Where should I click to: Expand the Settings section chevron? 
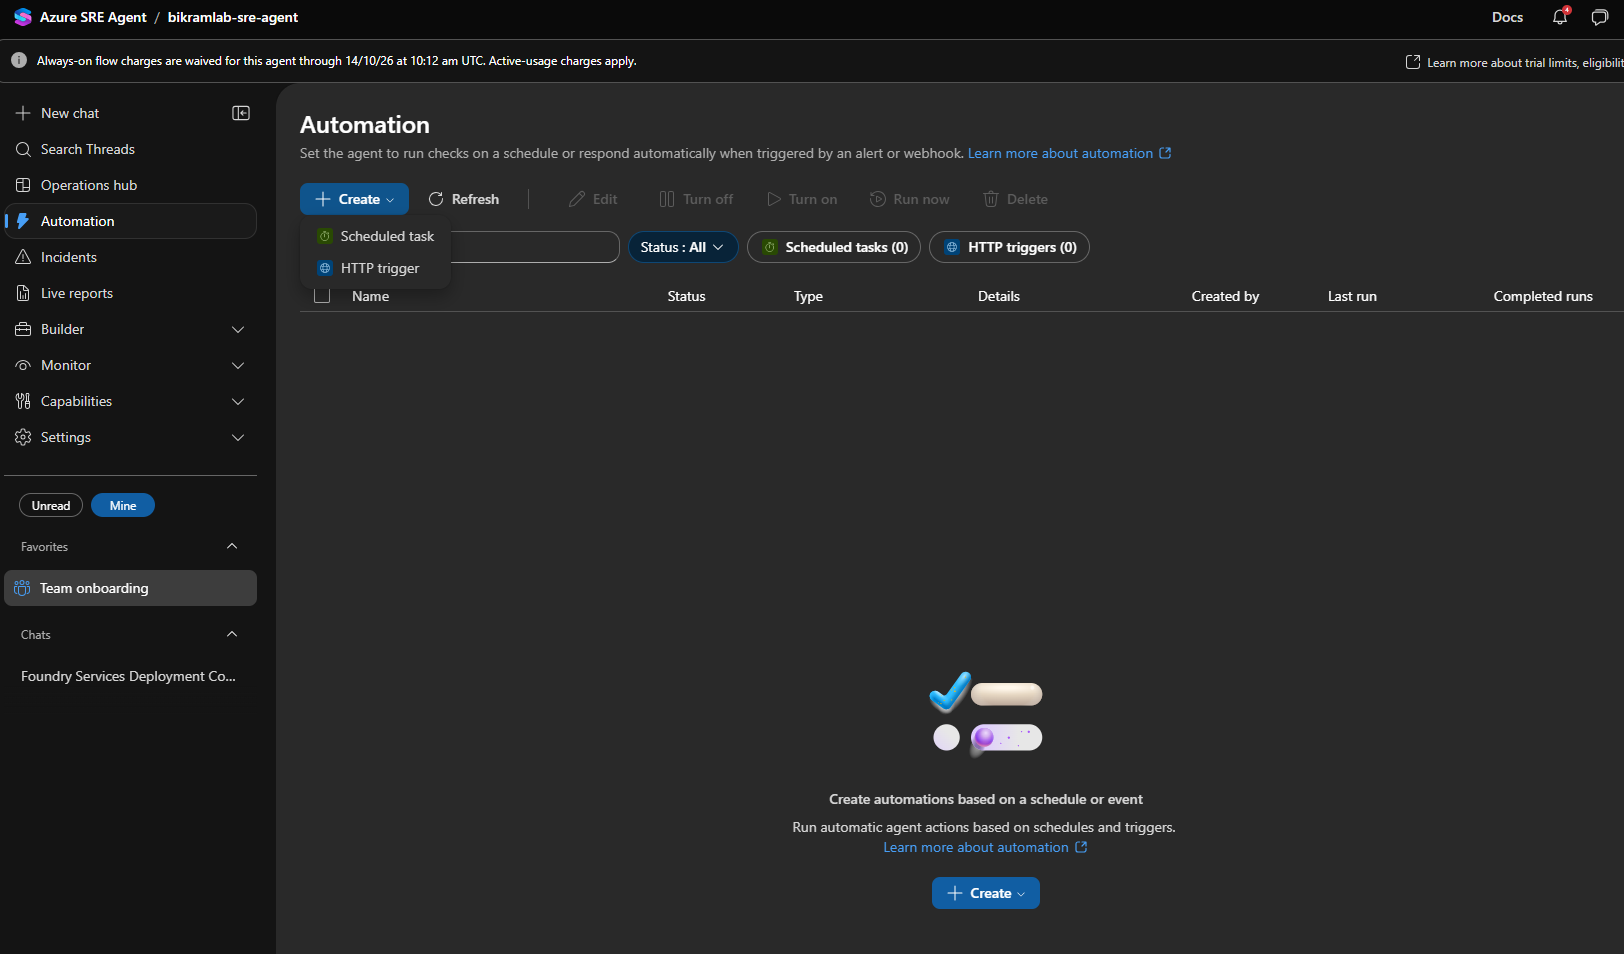click(238, 437)
